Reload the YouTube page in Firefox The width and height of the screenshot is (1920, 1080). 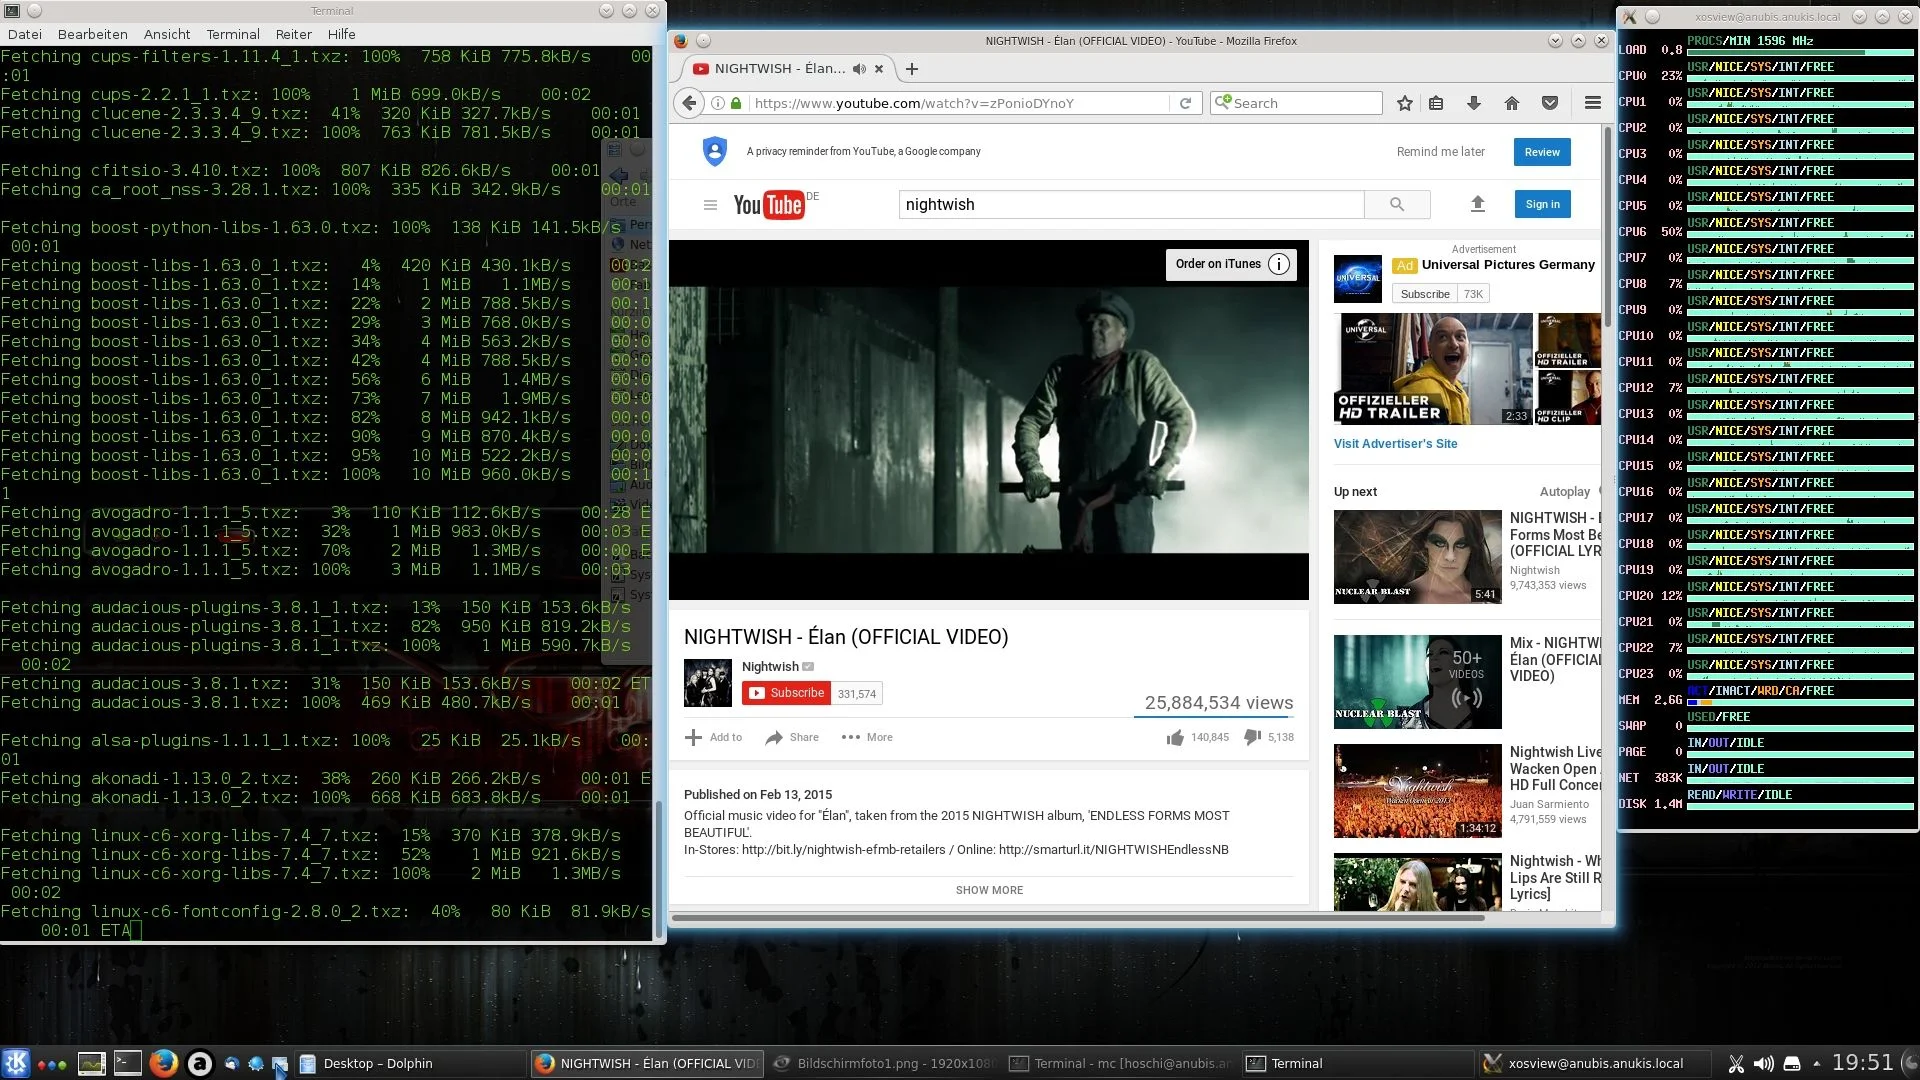coord(1185,103)
